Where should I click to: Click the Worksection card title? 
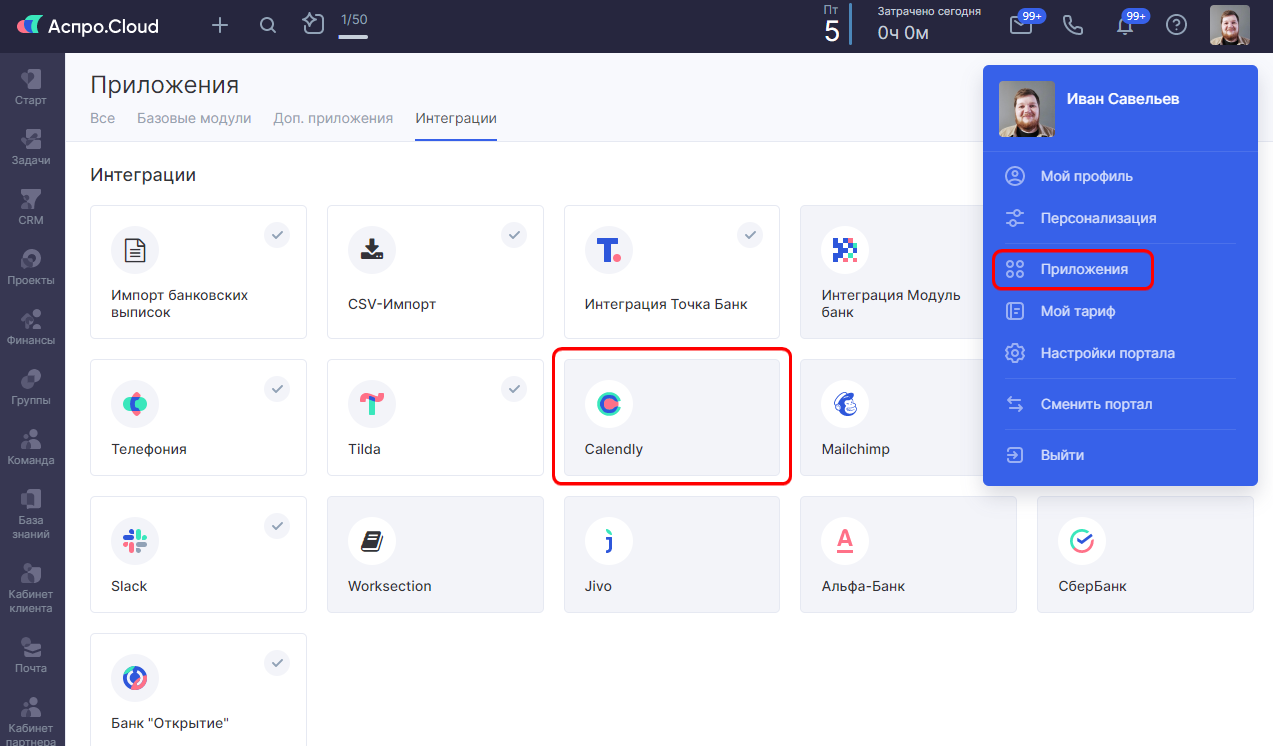click(x=390, y=586)
